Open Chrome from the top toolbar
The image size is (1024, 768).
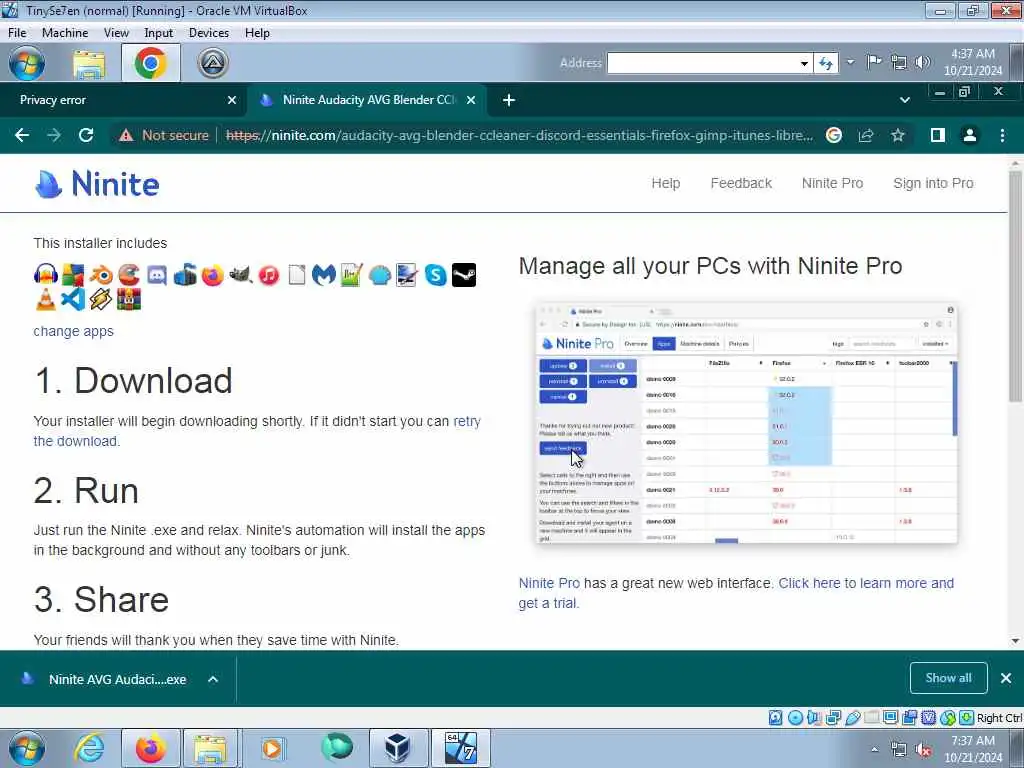(151, 63)
